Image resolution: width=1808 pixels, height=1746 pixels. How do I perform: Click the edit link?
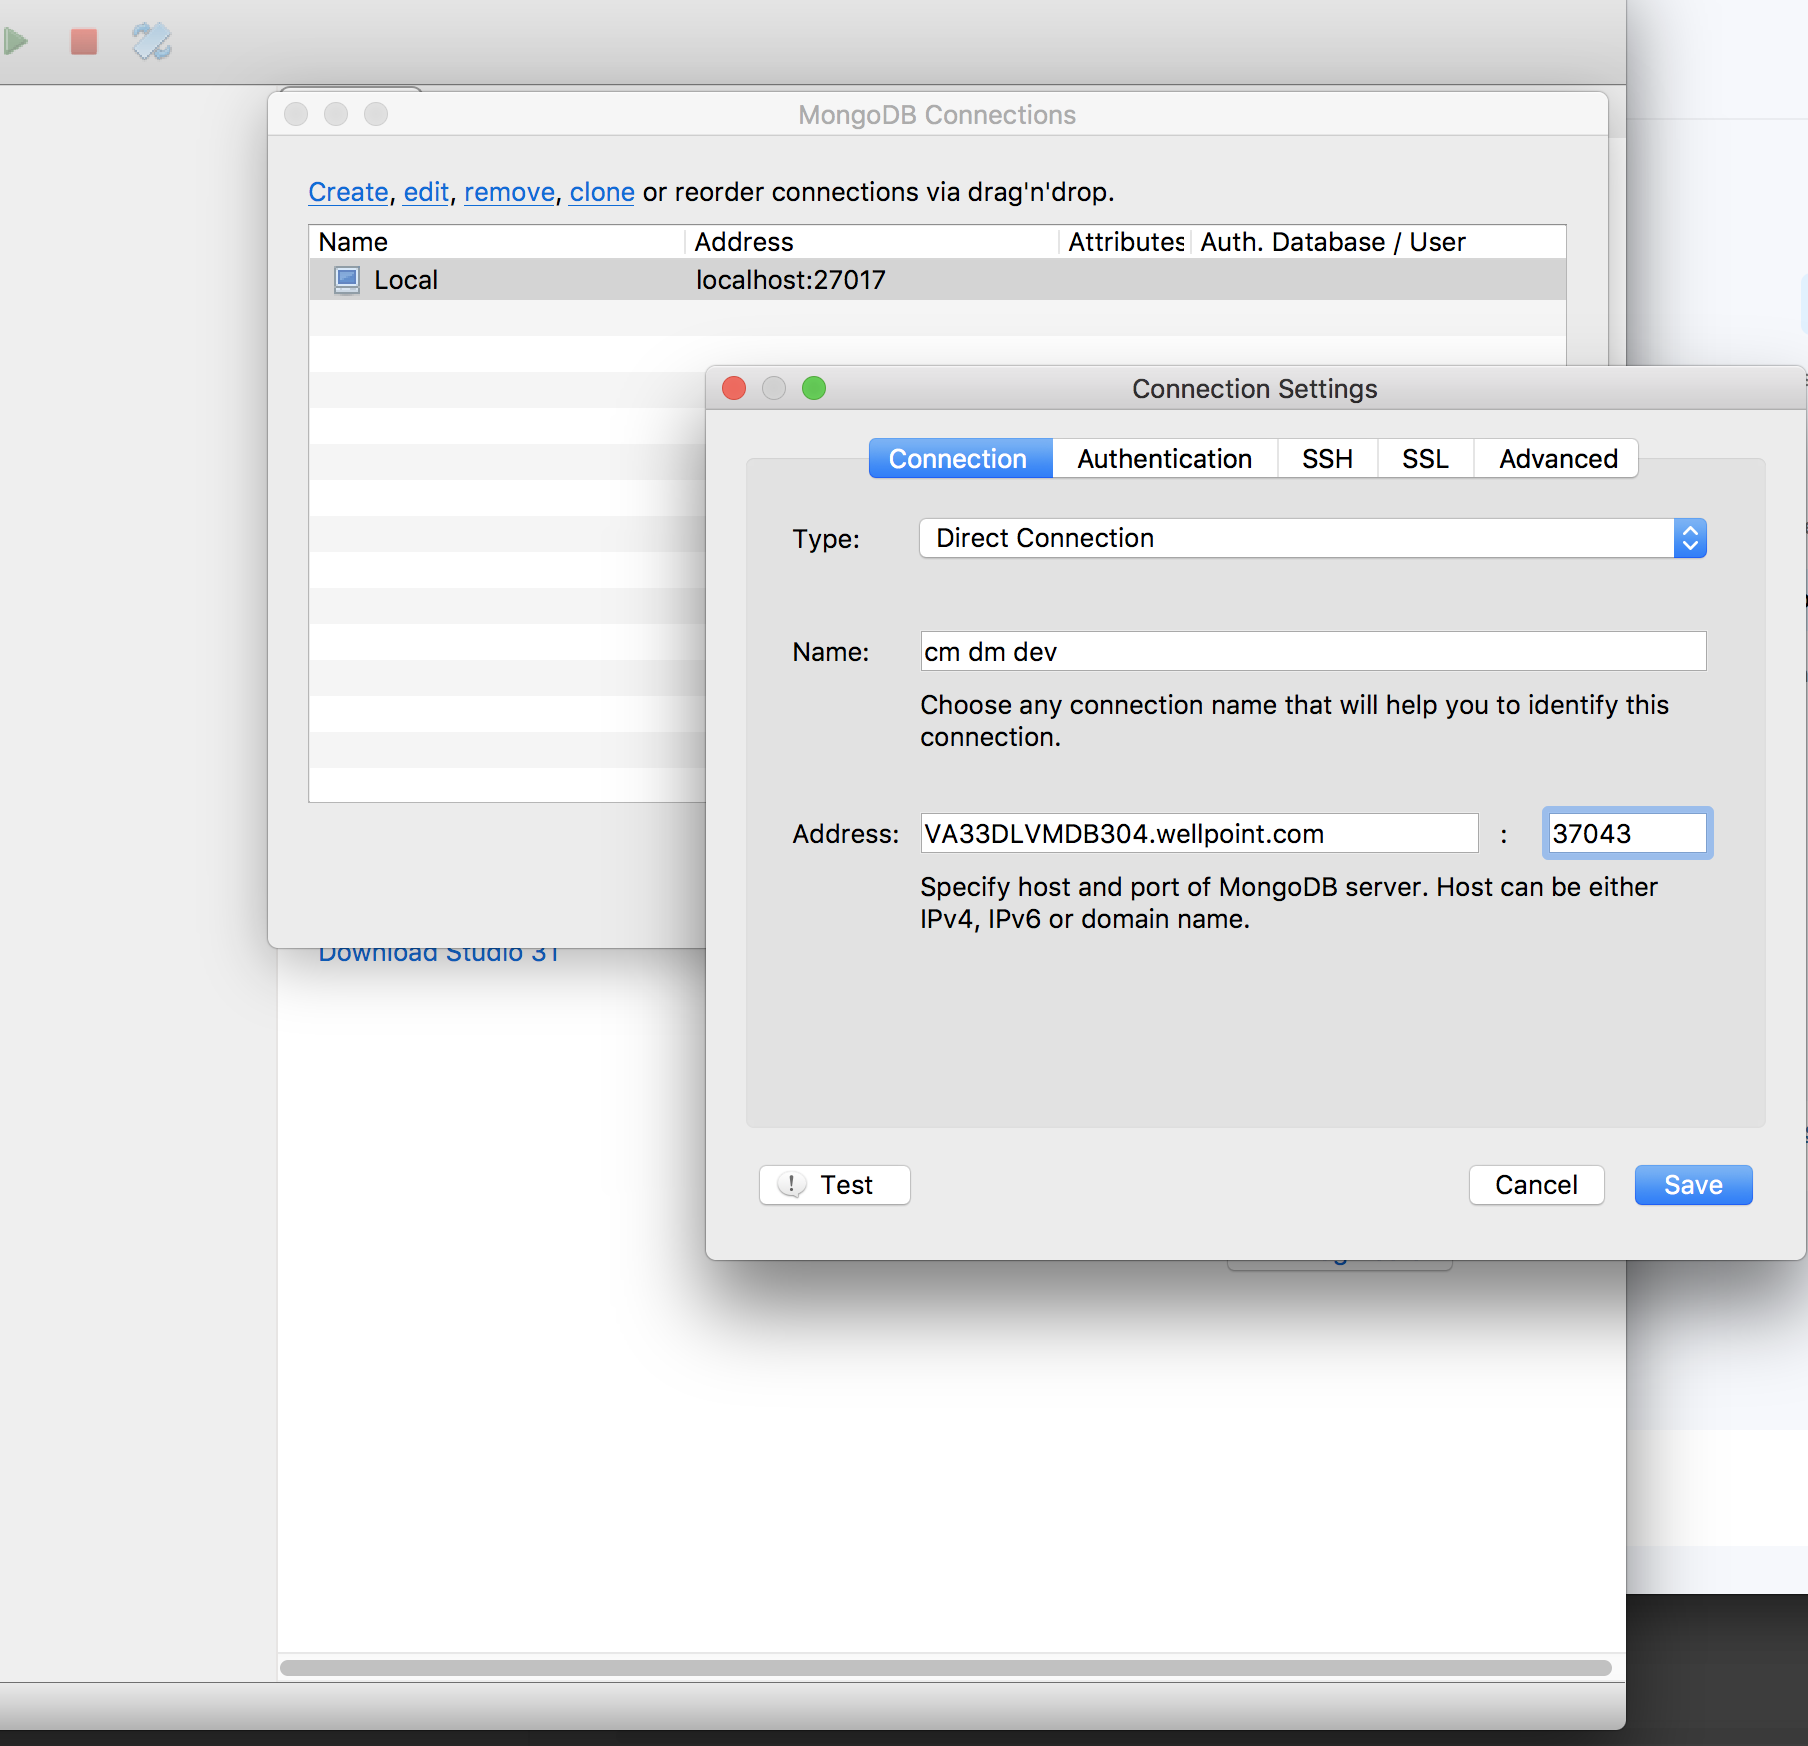coord(426,192)
